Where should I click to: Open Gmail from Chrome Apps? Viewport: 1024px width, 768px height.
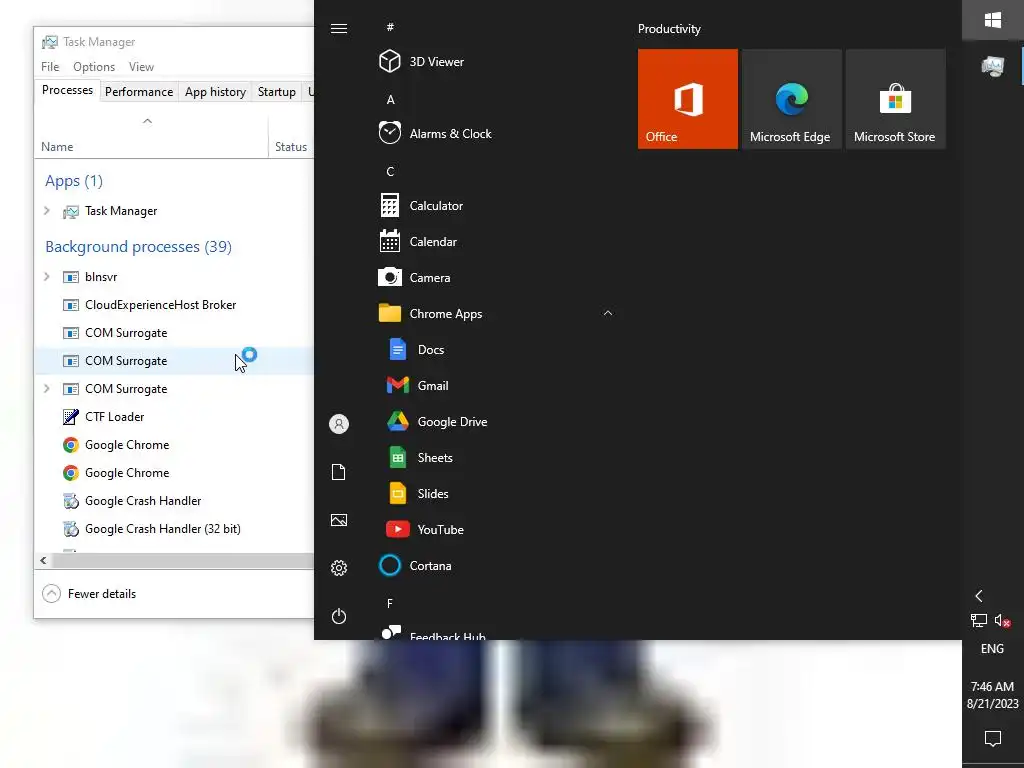click(496, 385)
